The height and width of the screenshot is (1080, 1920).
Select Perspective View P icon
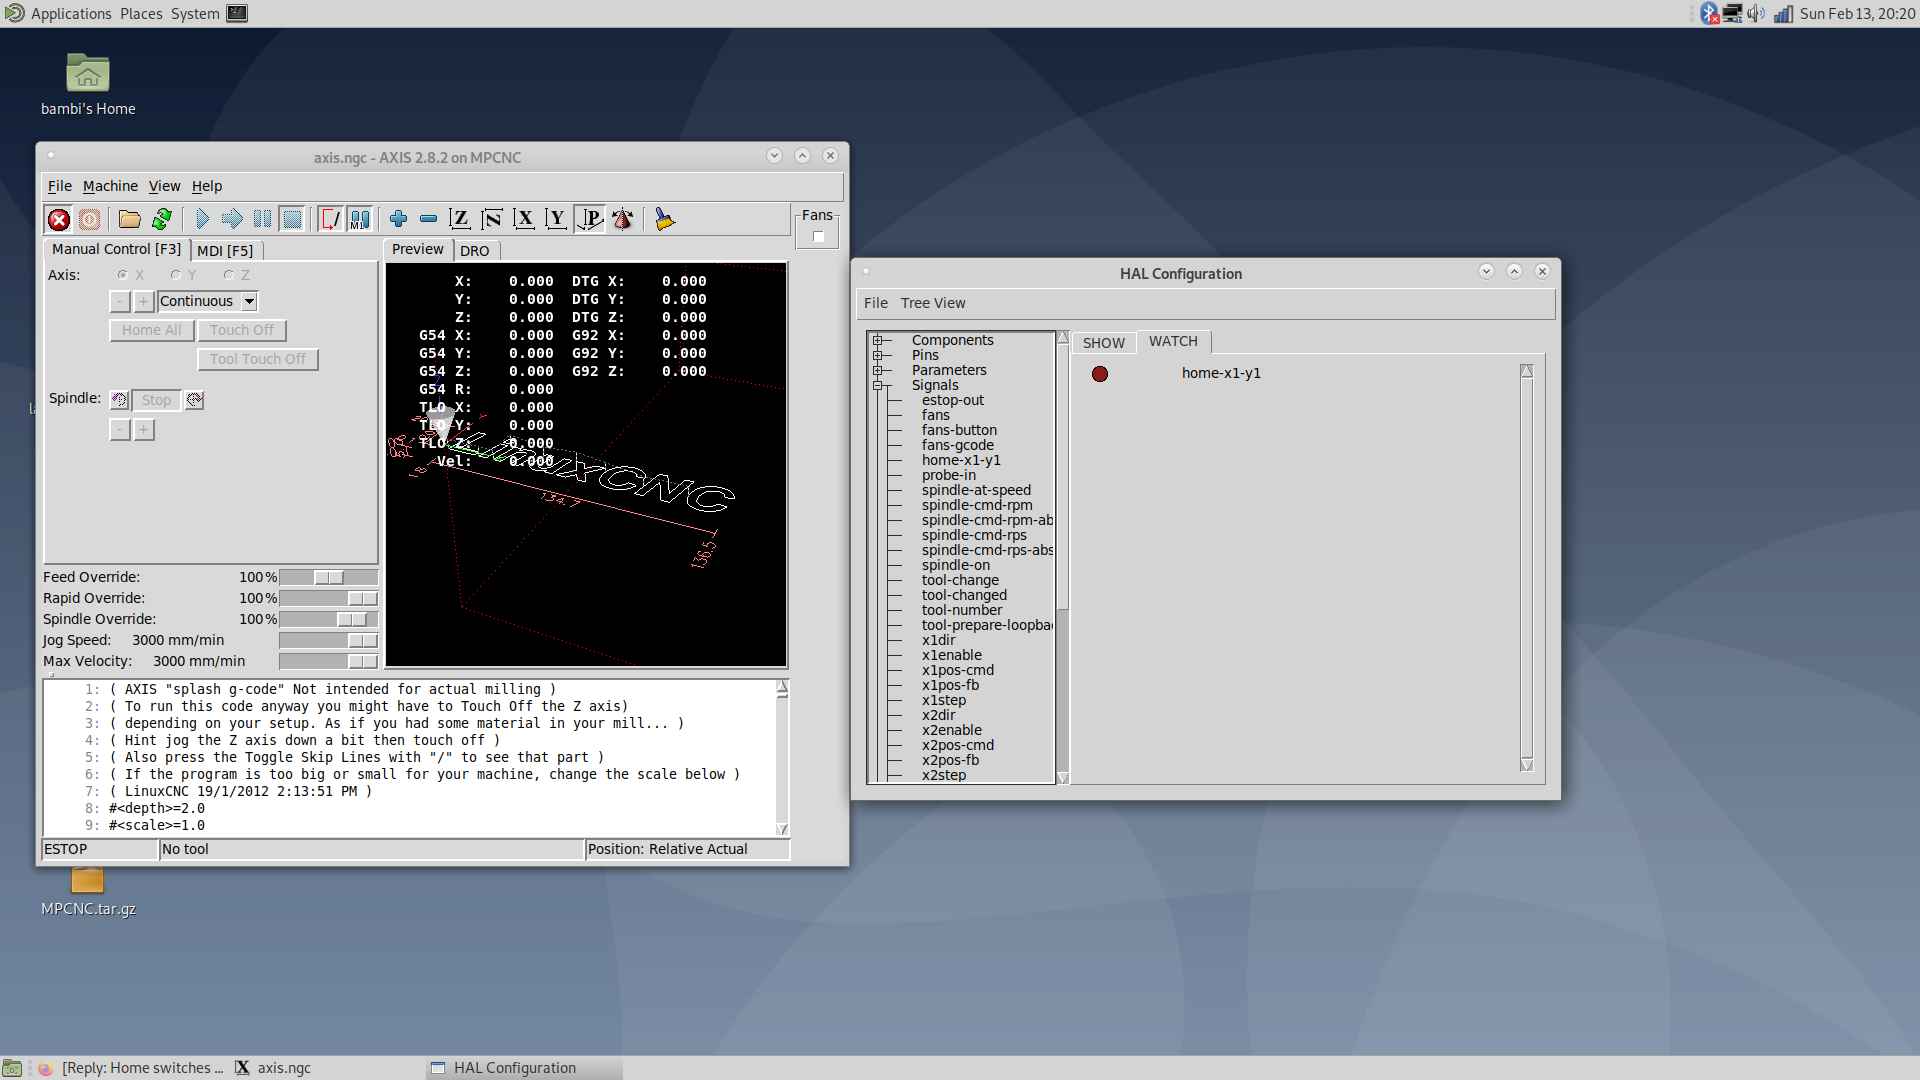pos(590,219)
